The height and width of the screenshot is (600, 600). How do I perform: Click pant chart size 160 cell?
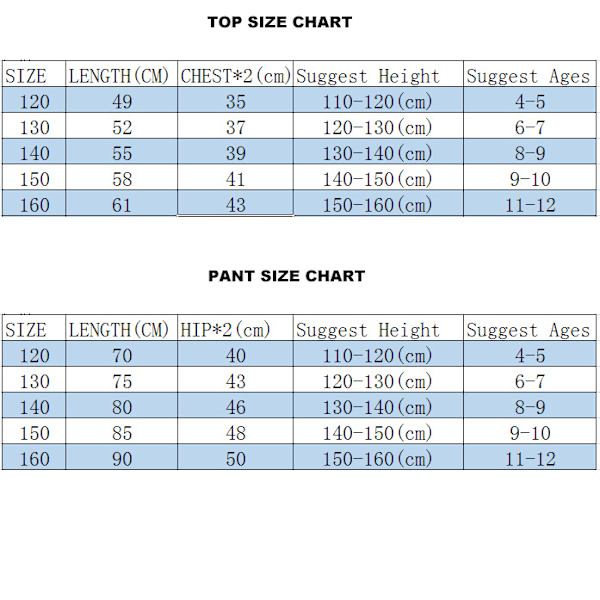[x=34, y=457]
